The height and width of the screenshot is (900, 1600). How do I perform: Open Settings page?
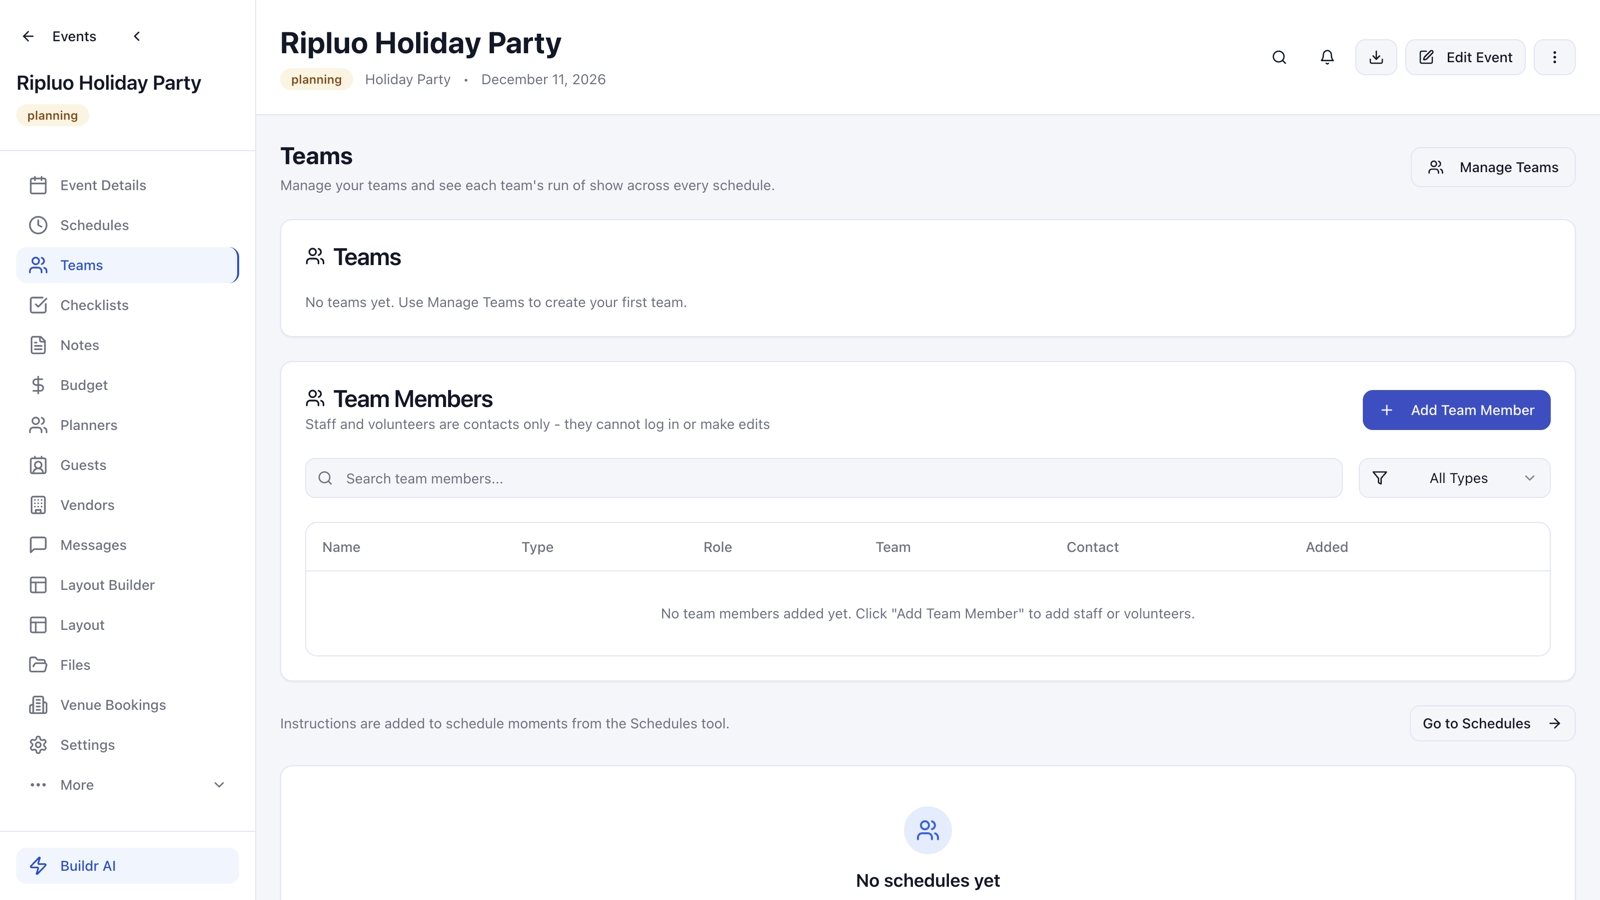coord(128,745)
